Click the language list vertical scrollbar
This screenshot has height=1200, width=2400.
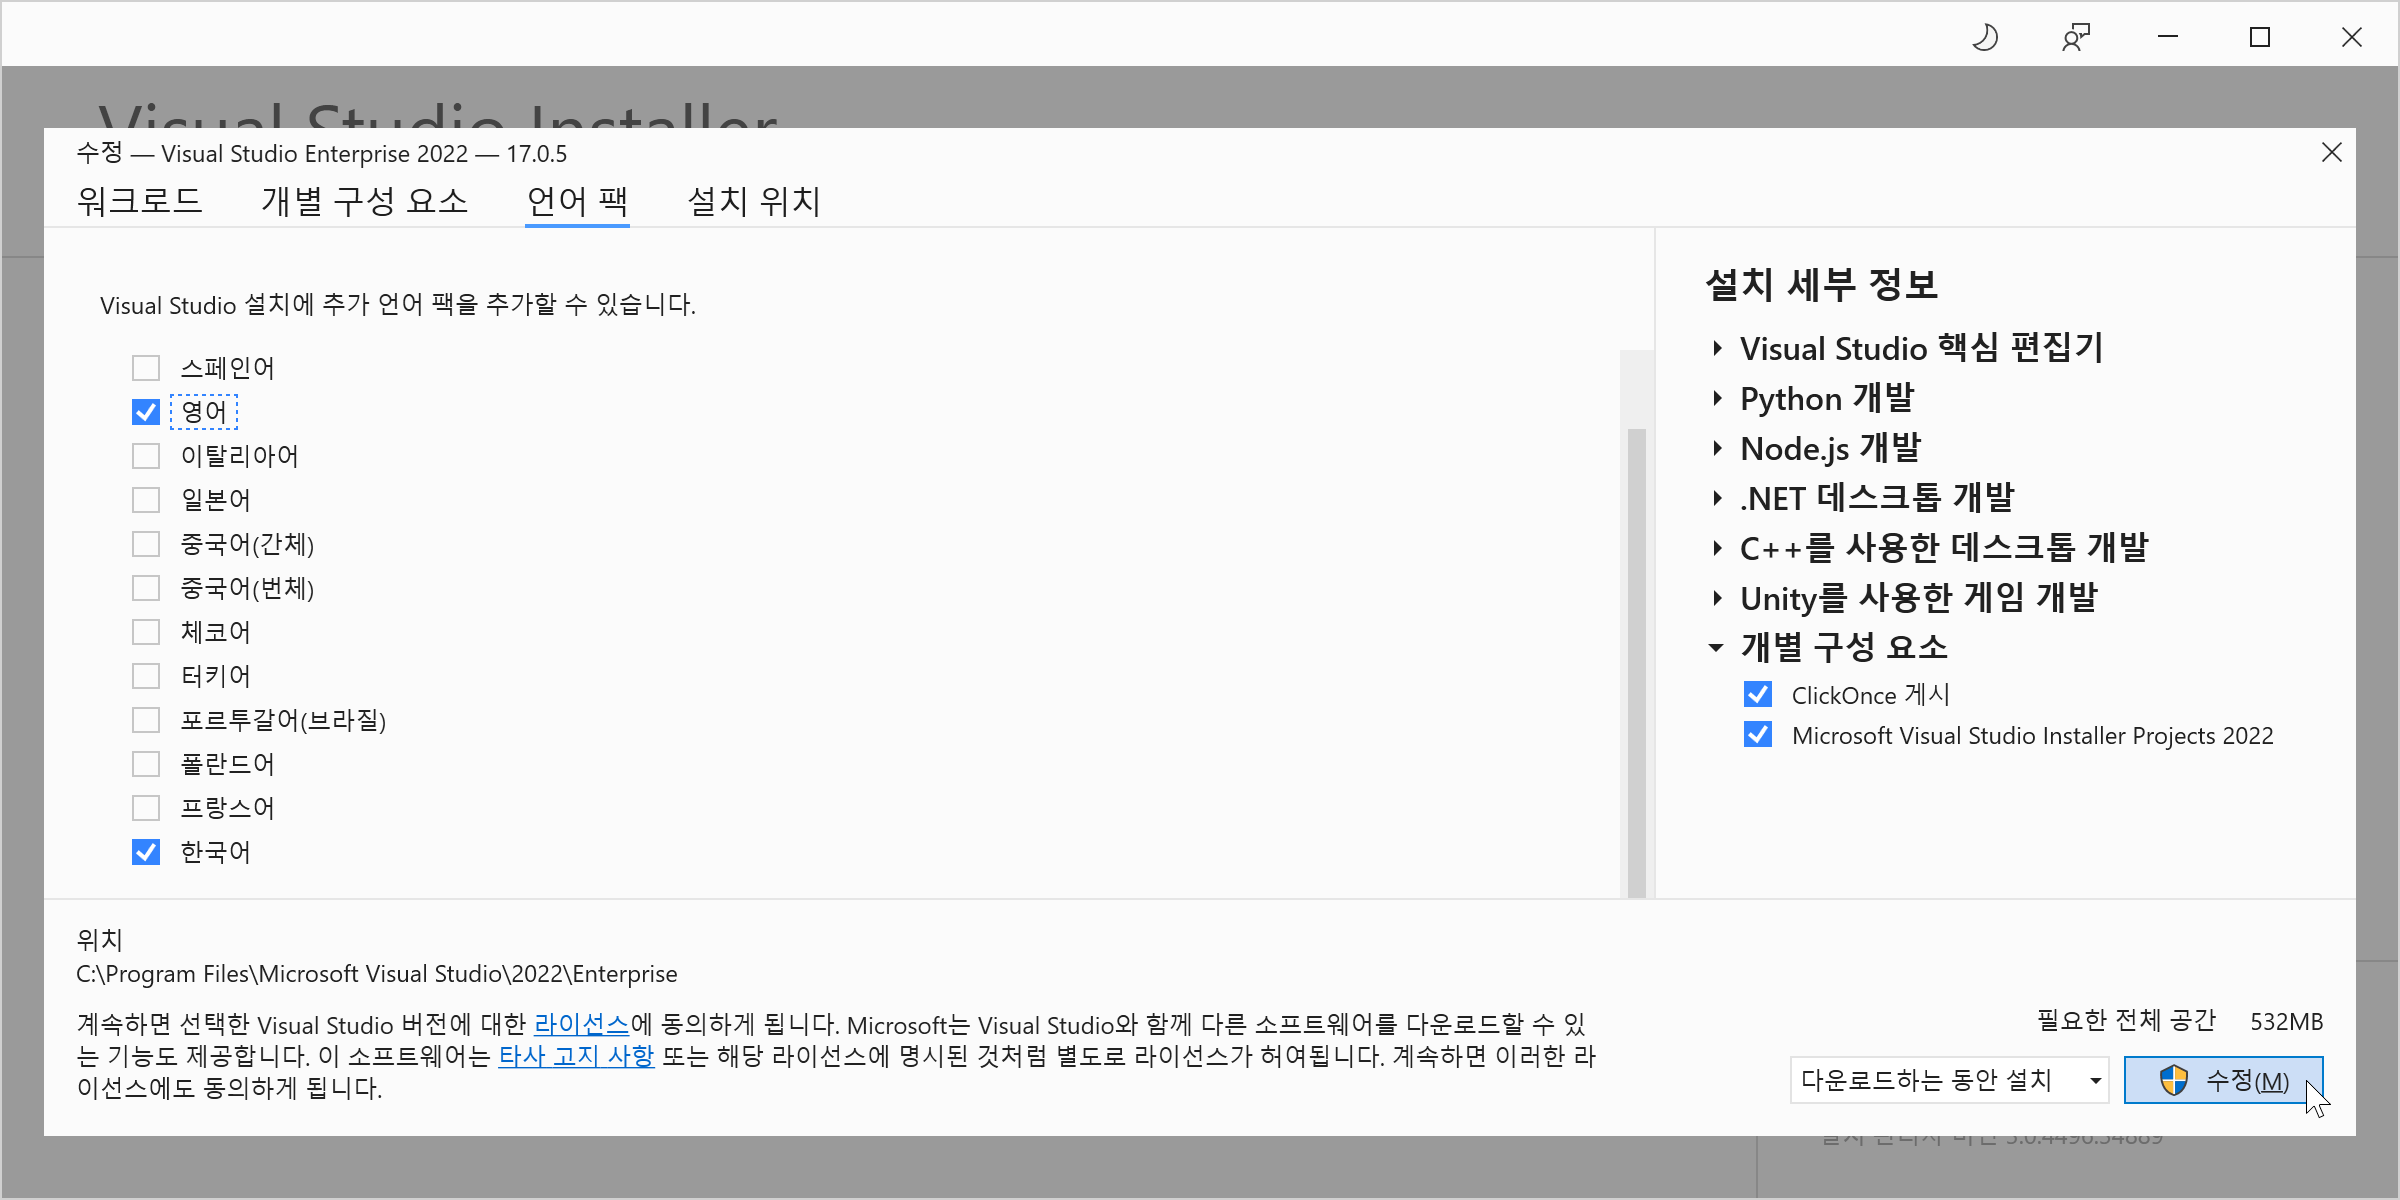coord(1636,660)
